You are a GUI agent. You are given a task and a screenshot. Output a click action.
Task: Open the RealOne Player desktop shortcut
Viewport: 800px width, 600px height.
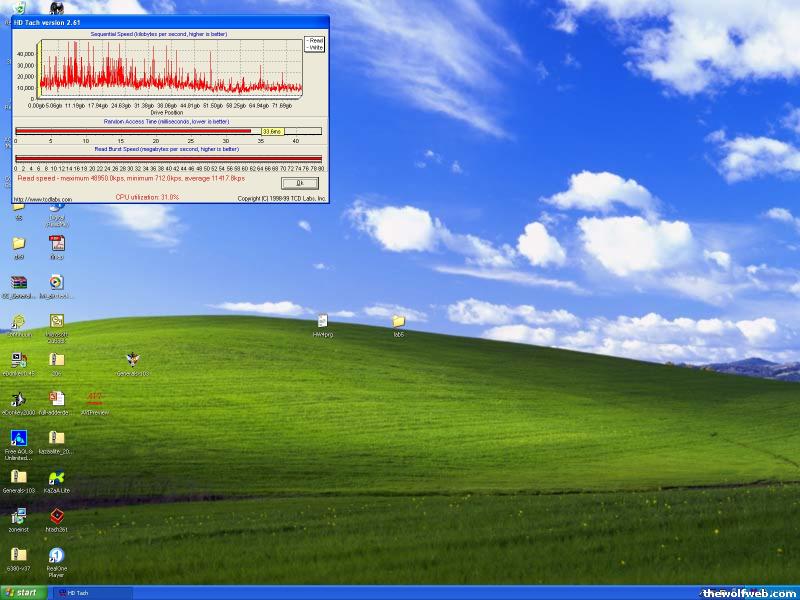57,555
